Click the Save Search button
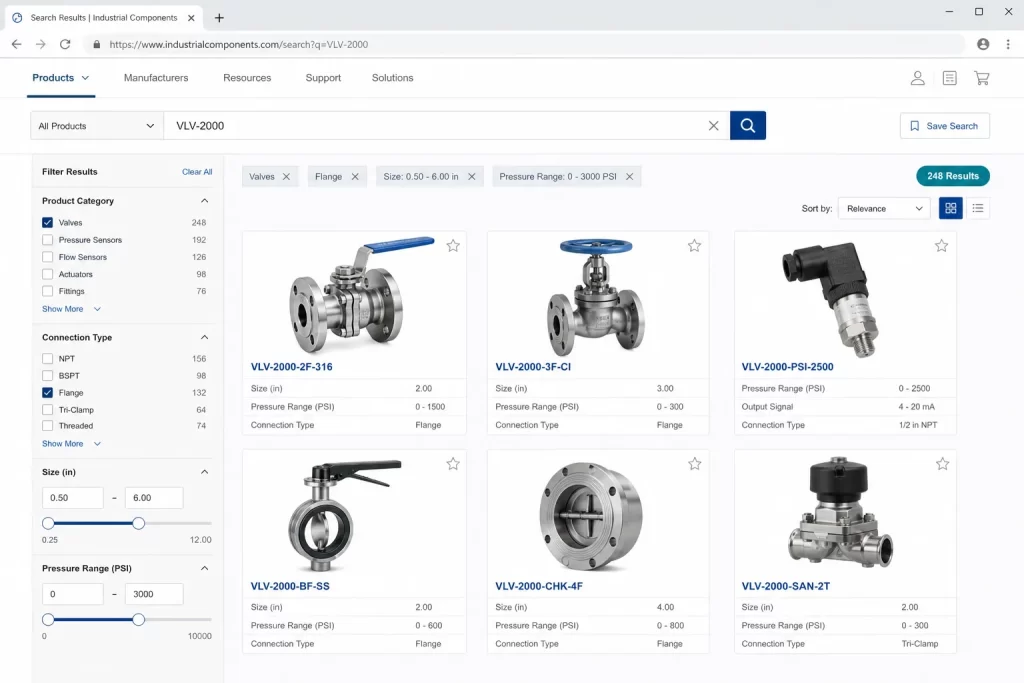This screenshot has width=1024, height=683. 944,125
